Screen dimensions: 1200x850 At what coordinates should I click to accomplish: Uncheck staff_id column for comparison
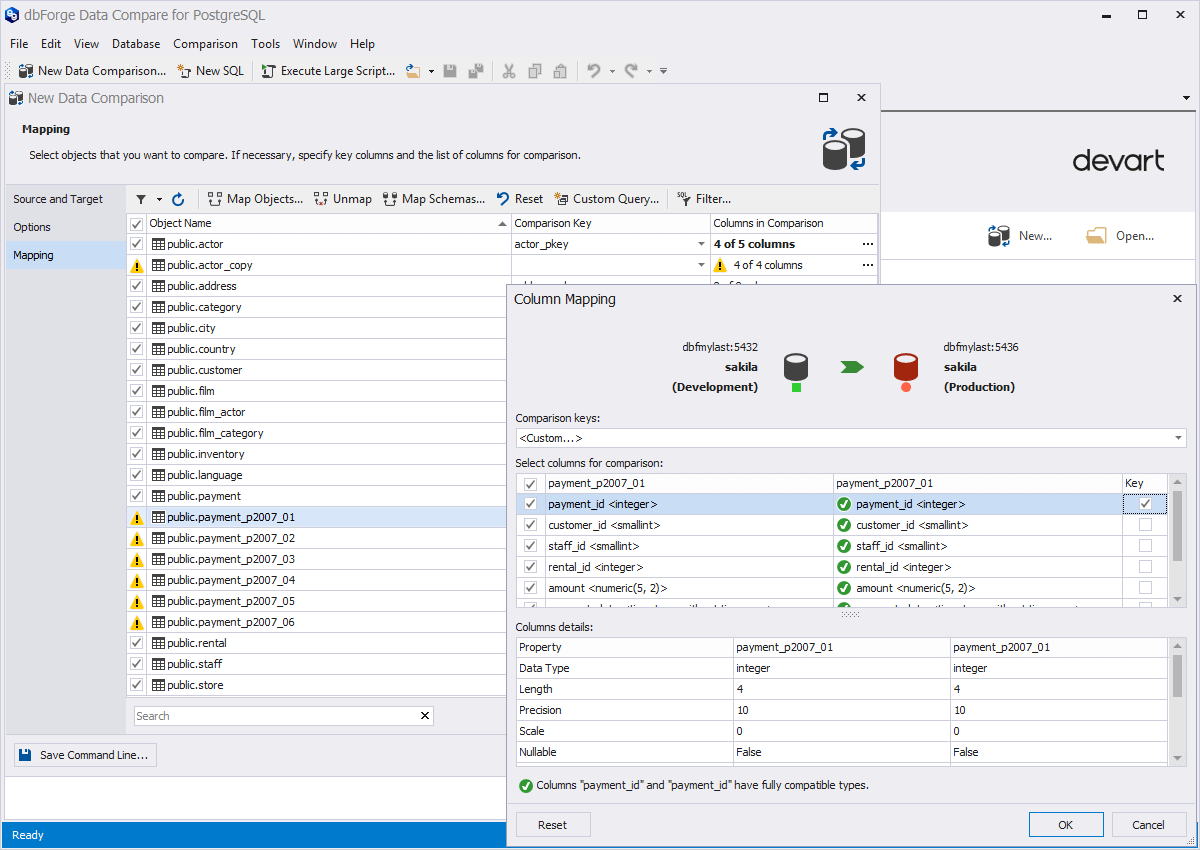[530, 546]
